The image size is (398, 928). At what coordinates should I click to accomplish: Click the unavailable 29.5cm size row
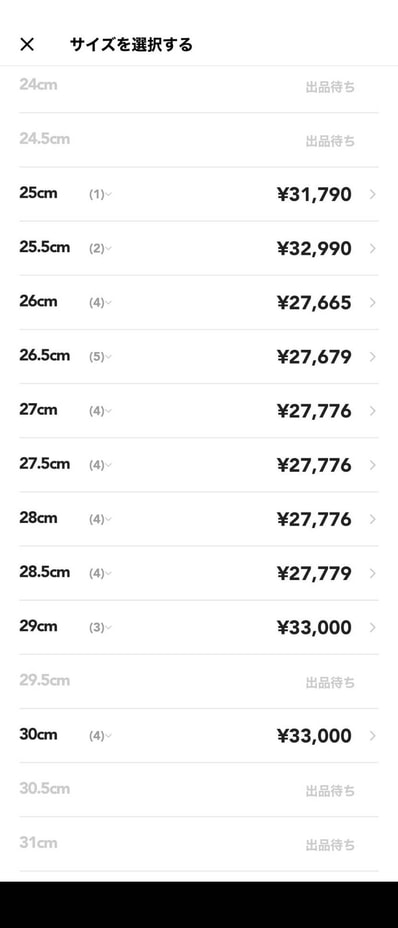199,681
